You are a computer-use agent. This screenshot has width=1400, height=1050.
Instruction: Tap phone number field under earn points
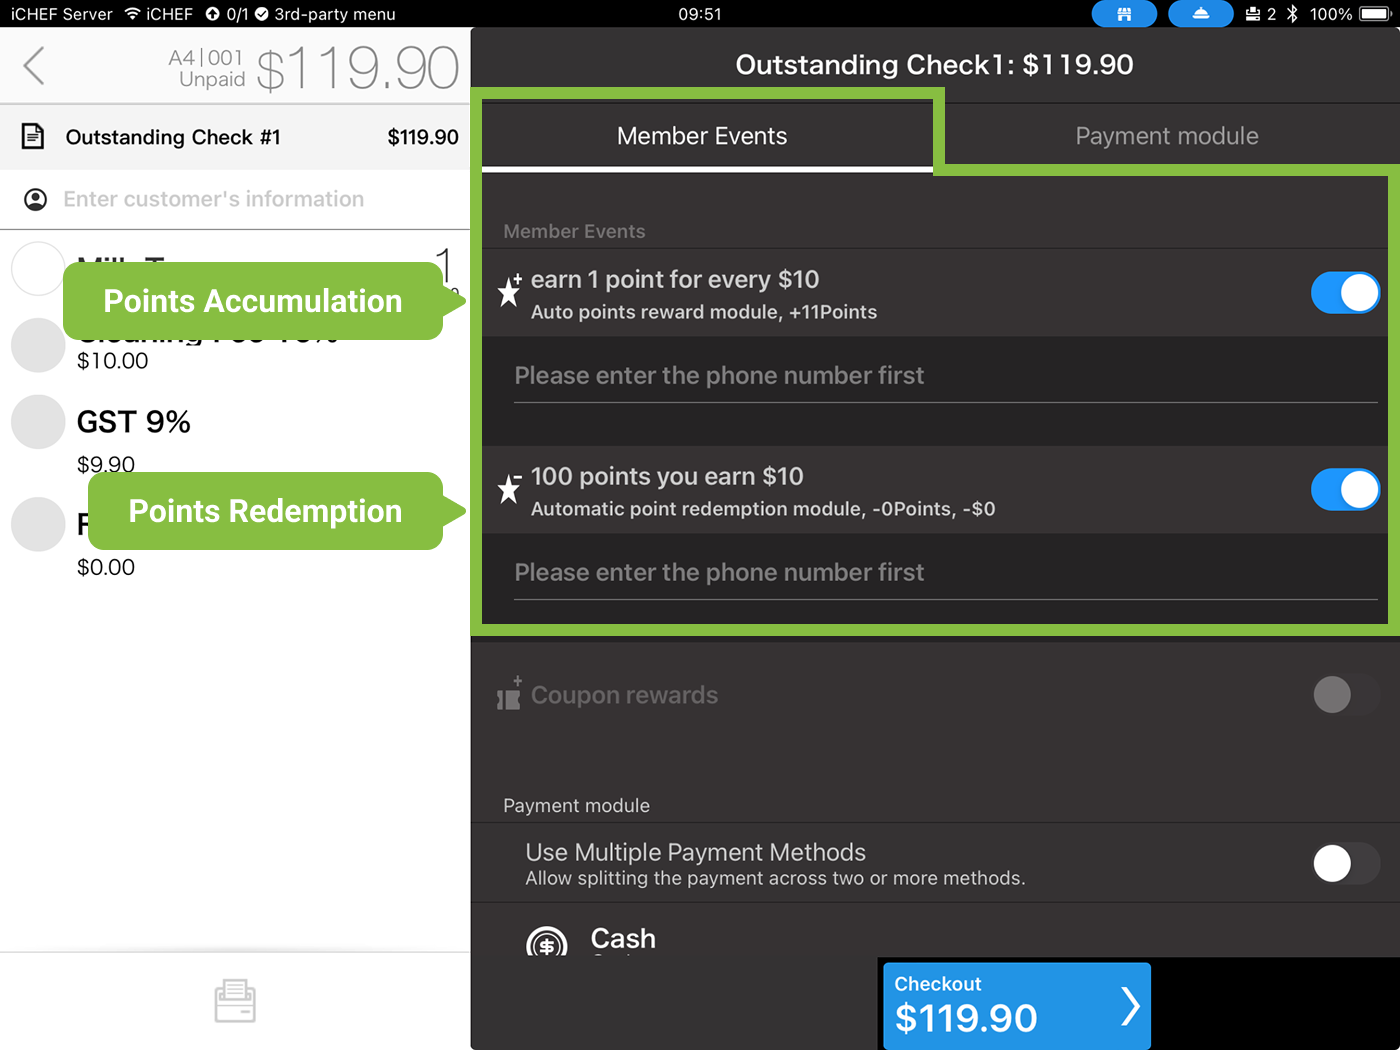point(944,376)
